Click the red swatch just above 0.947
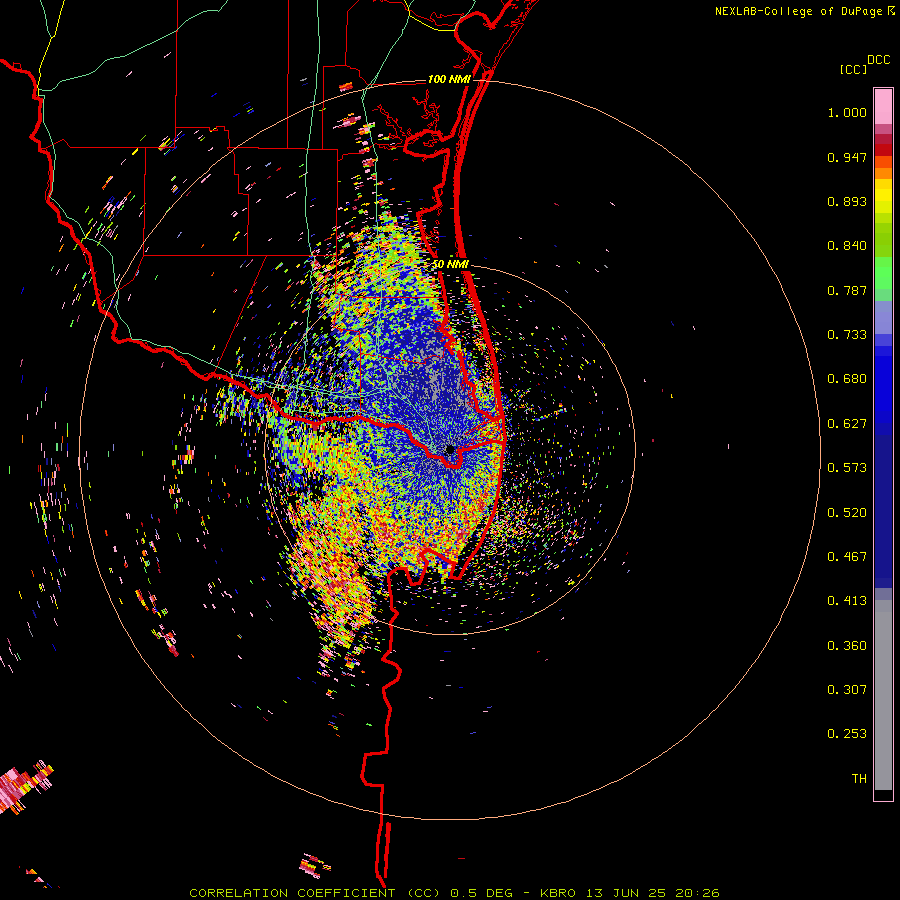This screenshot has width=900, height=900. click(883, 150)
